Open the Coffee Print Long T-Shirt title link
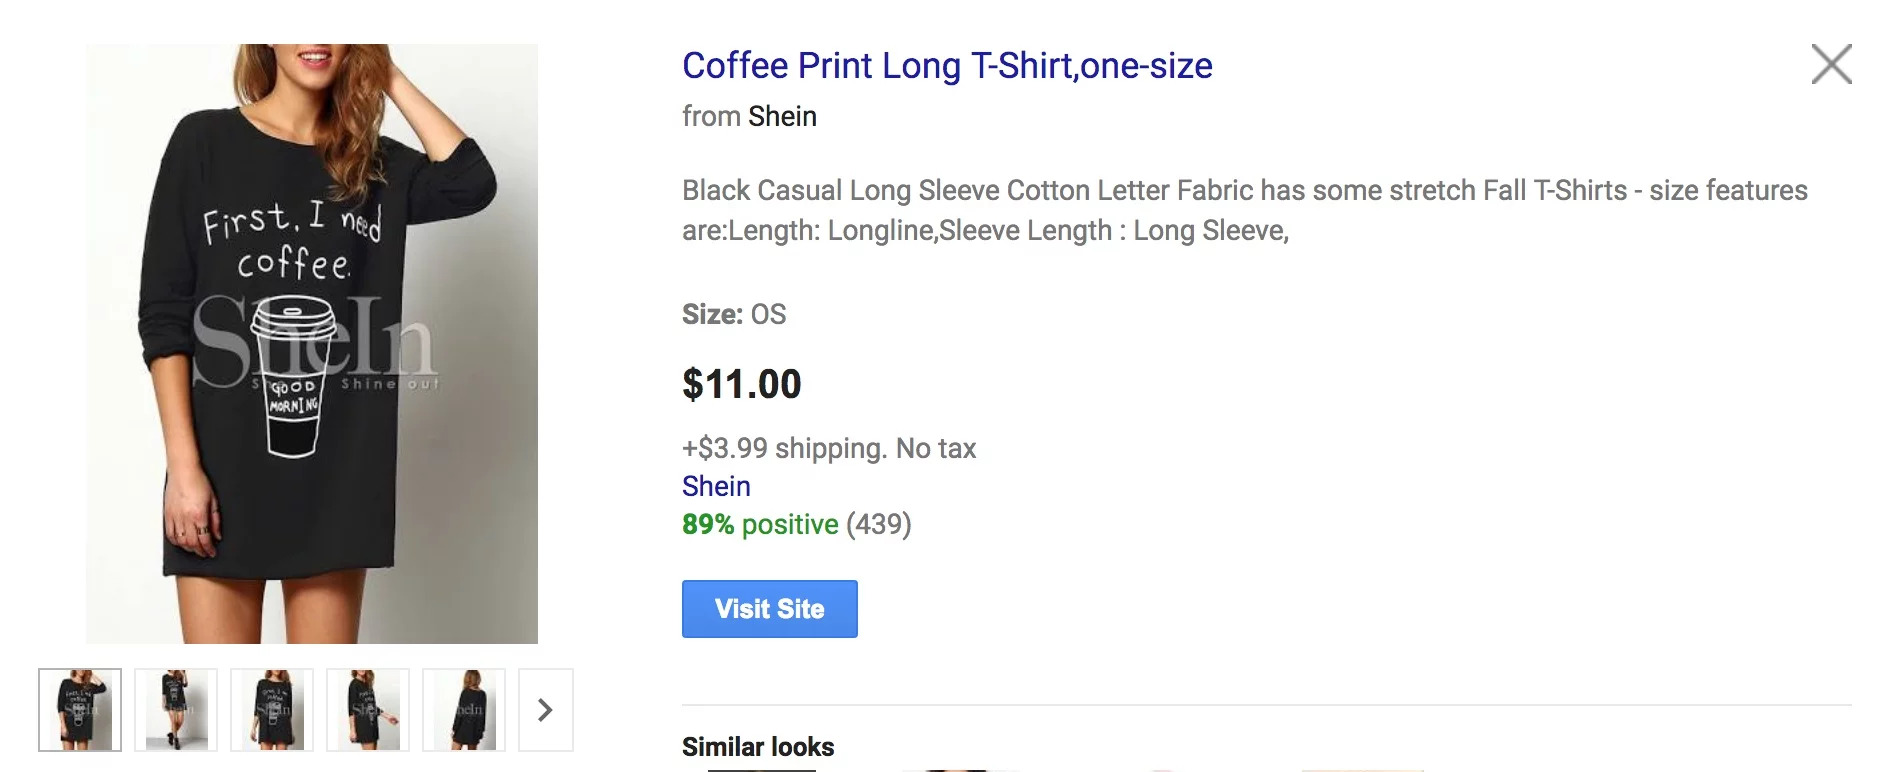1898x772 pixels. tap(947, 66)
